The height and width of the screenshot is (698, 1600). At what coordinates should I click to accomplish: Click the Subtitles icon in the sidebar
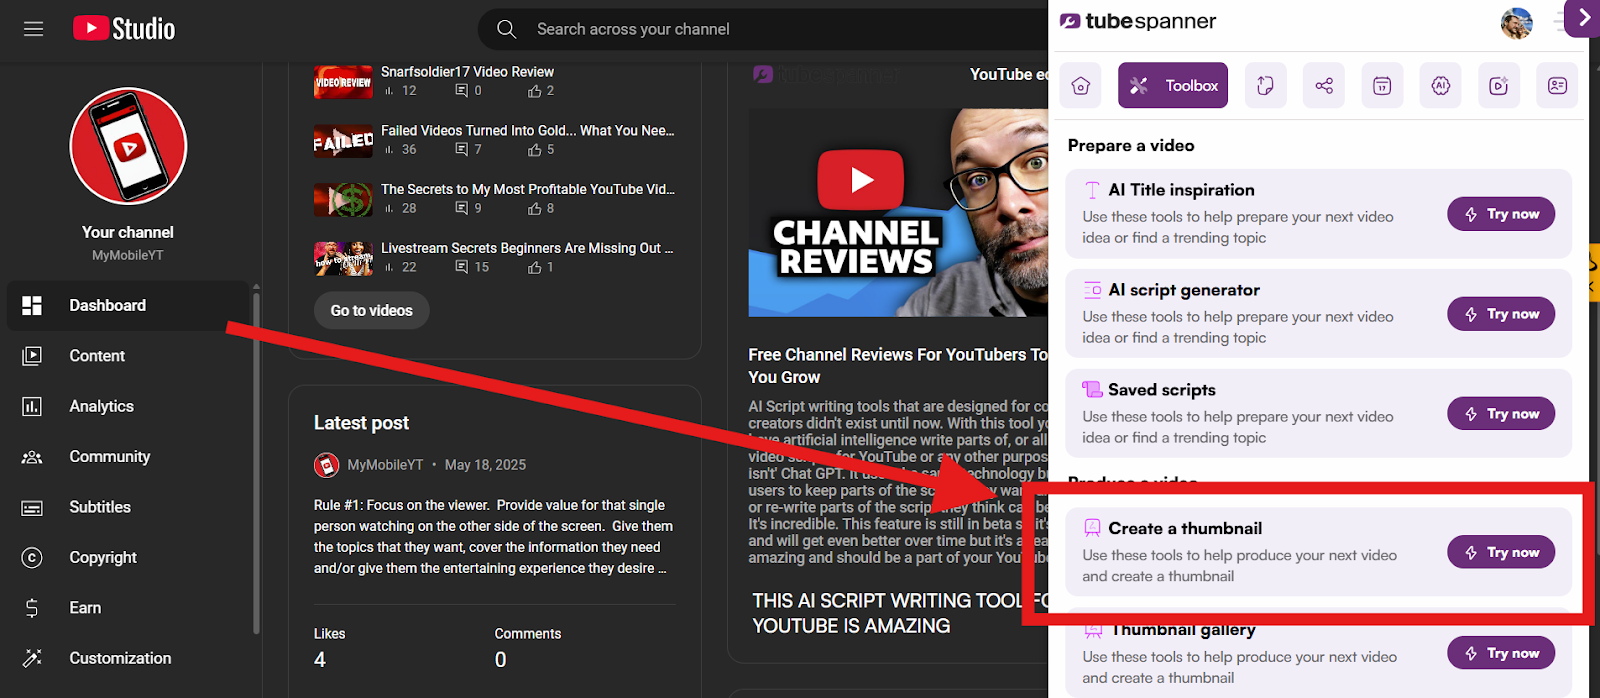click(x=32, y=508)
